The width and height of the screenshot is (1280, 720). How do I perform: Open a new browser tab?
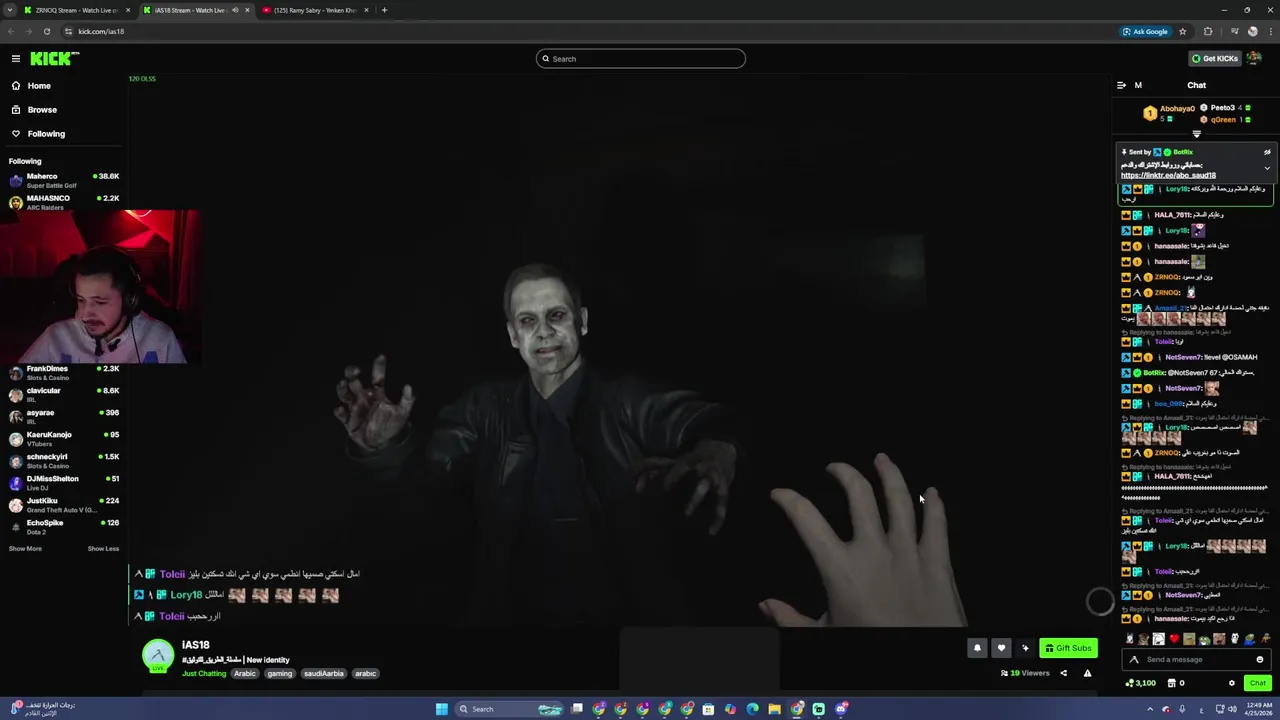click(x=384, y=10)
